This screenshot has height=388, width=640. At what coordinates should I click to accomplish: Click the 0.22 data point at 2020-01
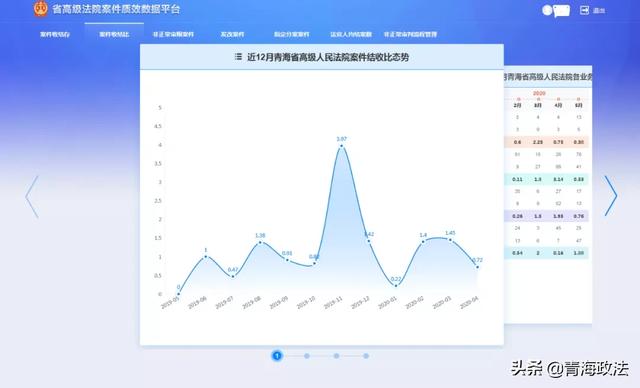pos(396,286)
